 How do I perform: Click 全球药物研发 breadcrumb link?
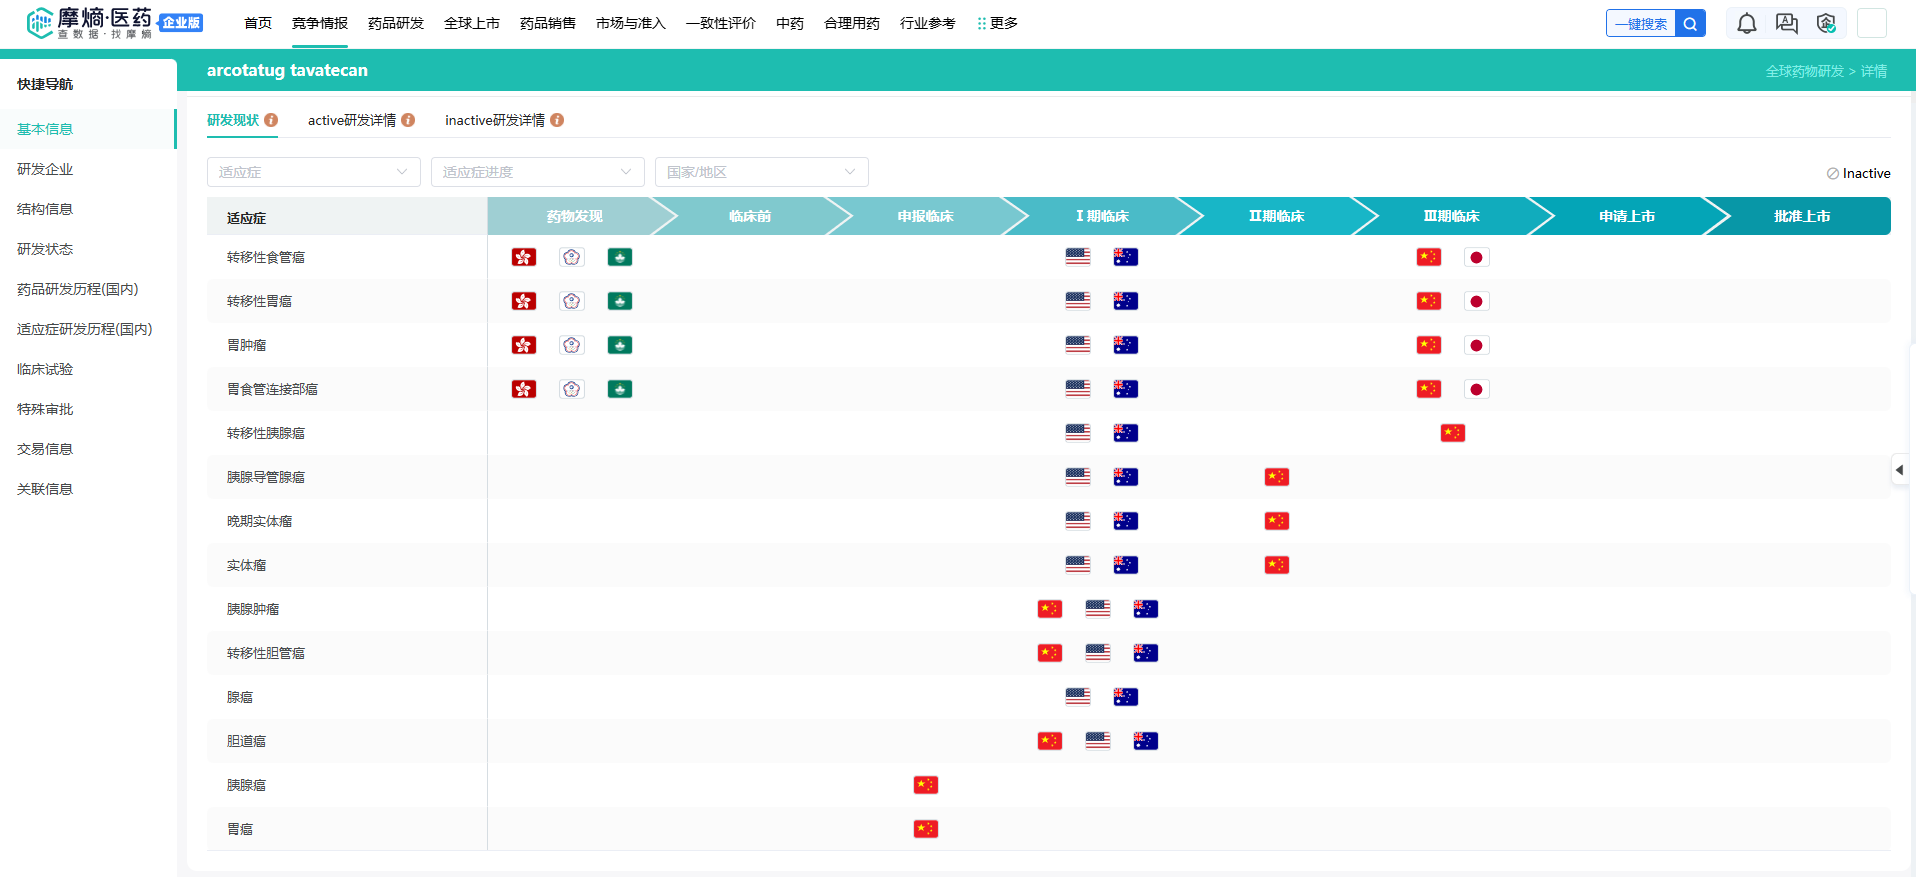[1804, 71]
